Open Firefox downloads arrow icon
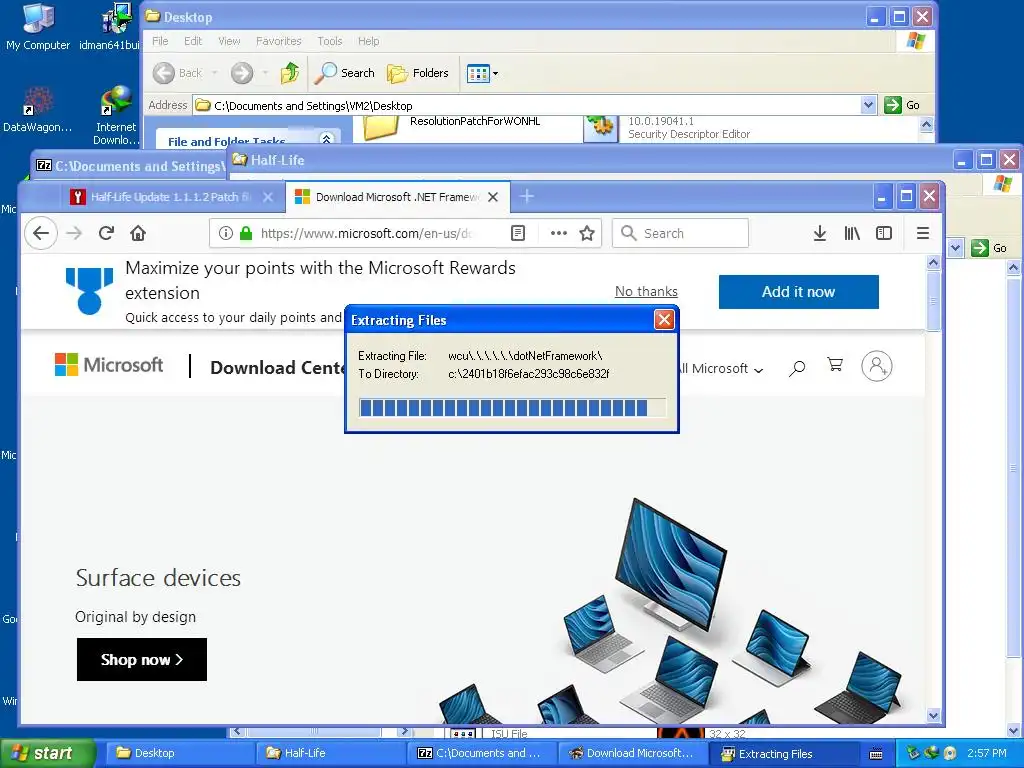 (x=820, y=233)
